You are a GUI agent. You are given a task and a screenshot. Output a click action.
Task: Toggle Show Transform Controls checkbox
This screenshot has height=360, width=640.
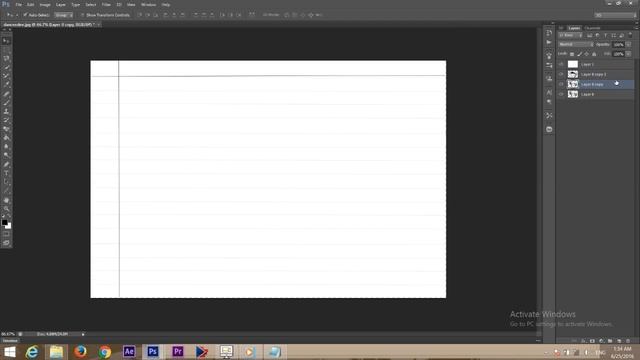(82, 15)
